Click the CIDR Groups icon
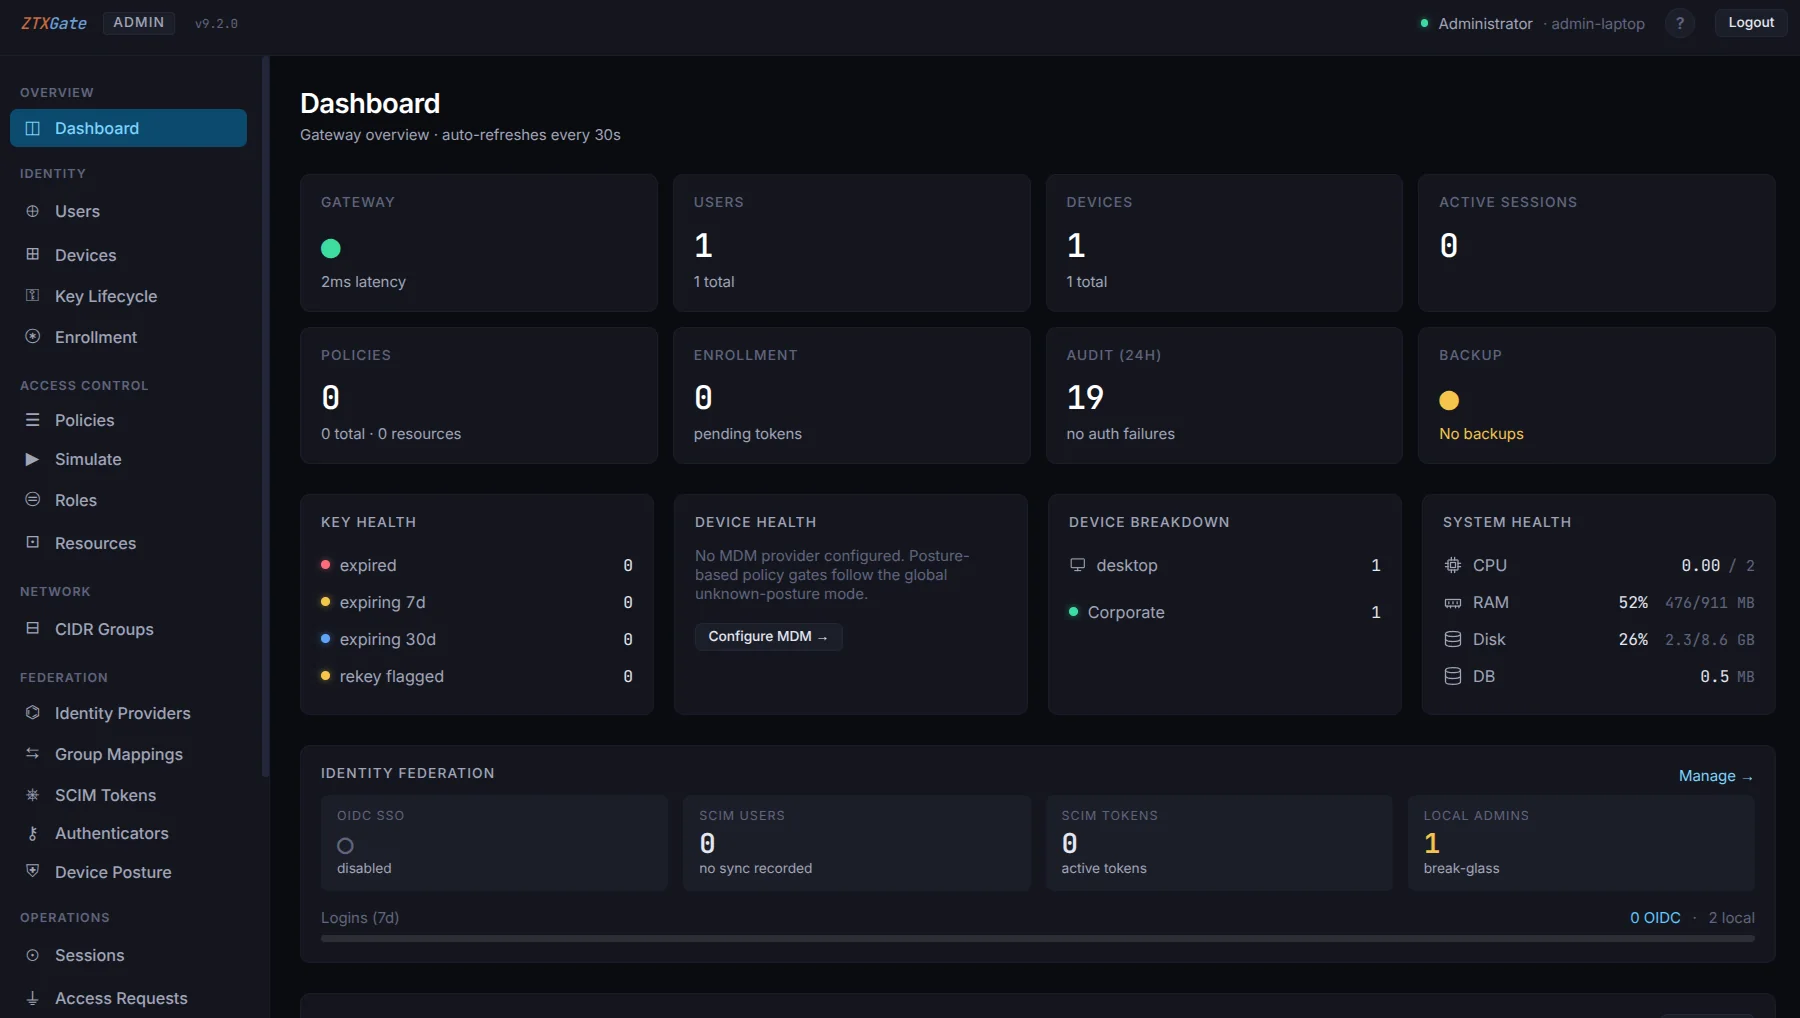This screenshot has width=1800, height=1018. (x=32, y=628)
